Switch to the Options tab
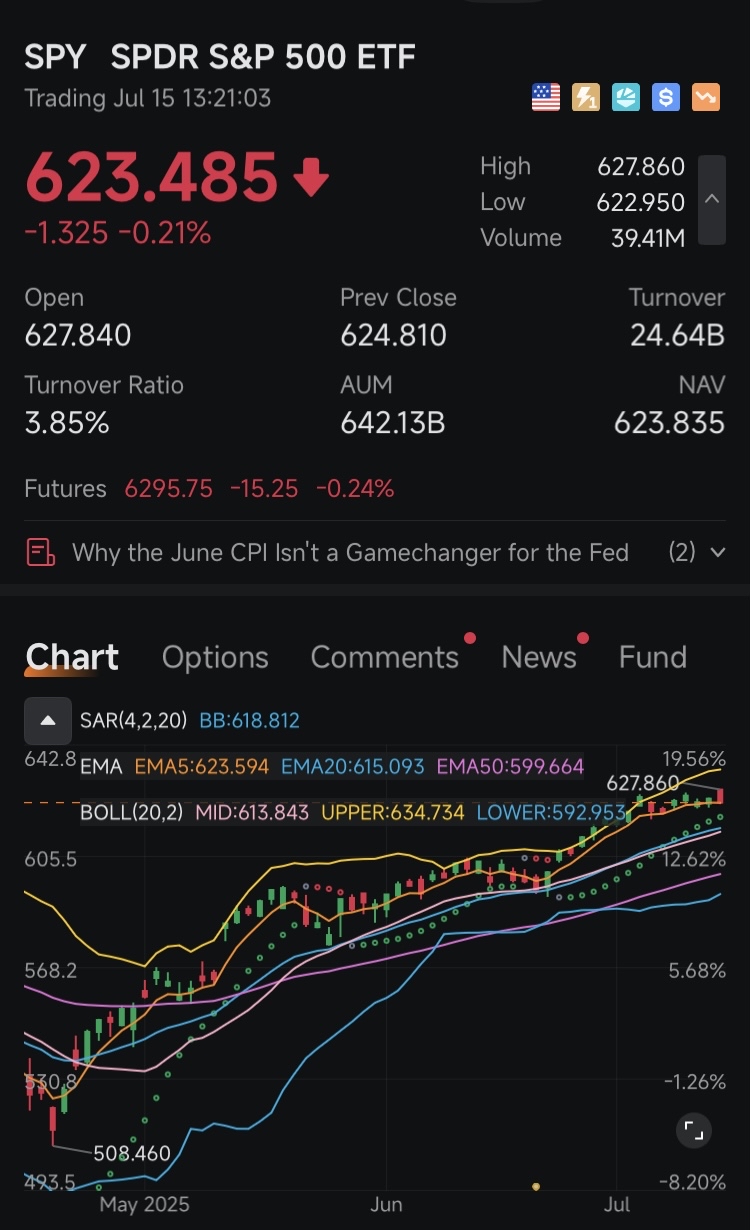The width and height of the screenshot is (750, 1230). (215, 657)
